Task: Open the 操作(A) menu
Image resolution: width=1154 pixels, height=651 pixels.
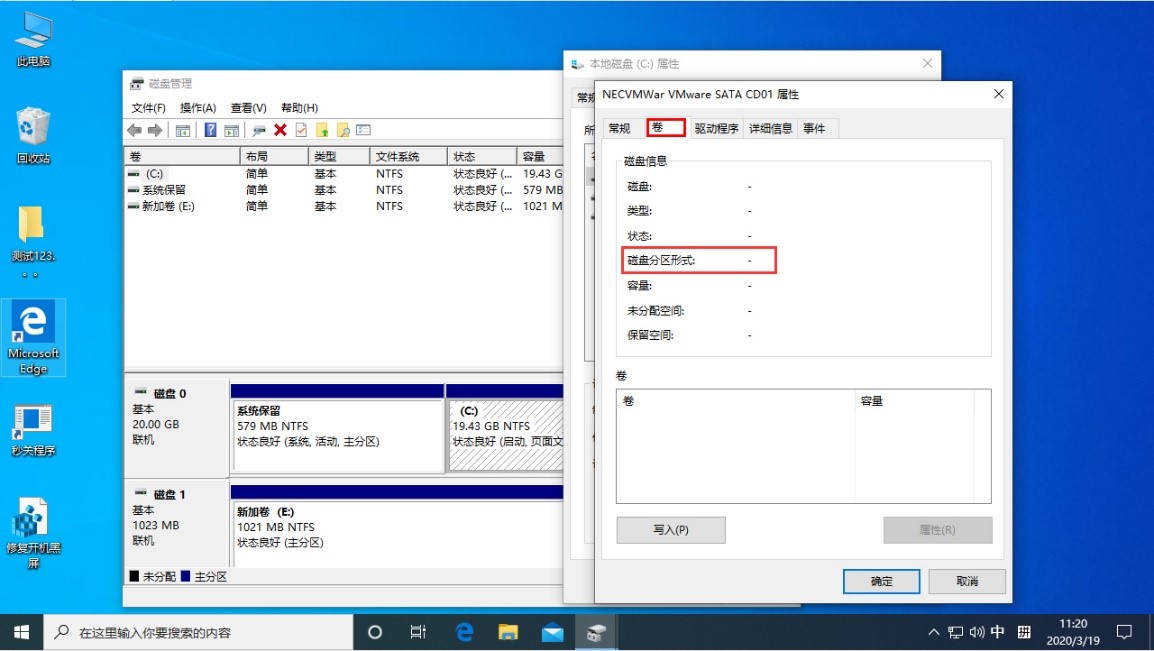Action: tap(198, 108)
